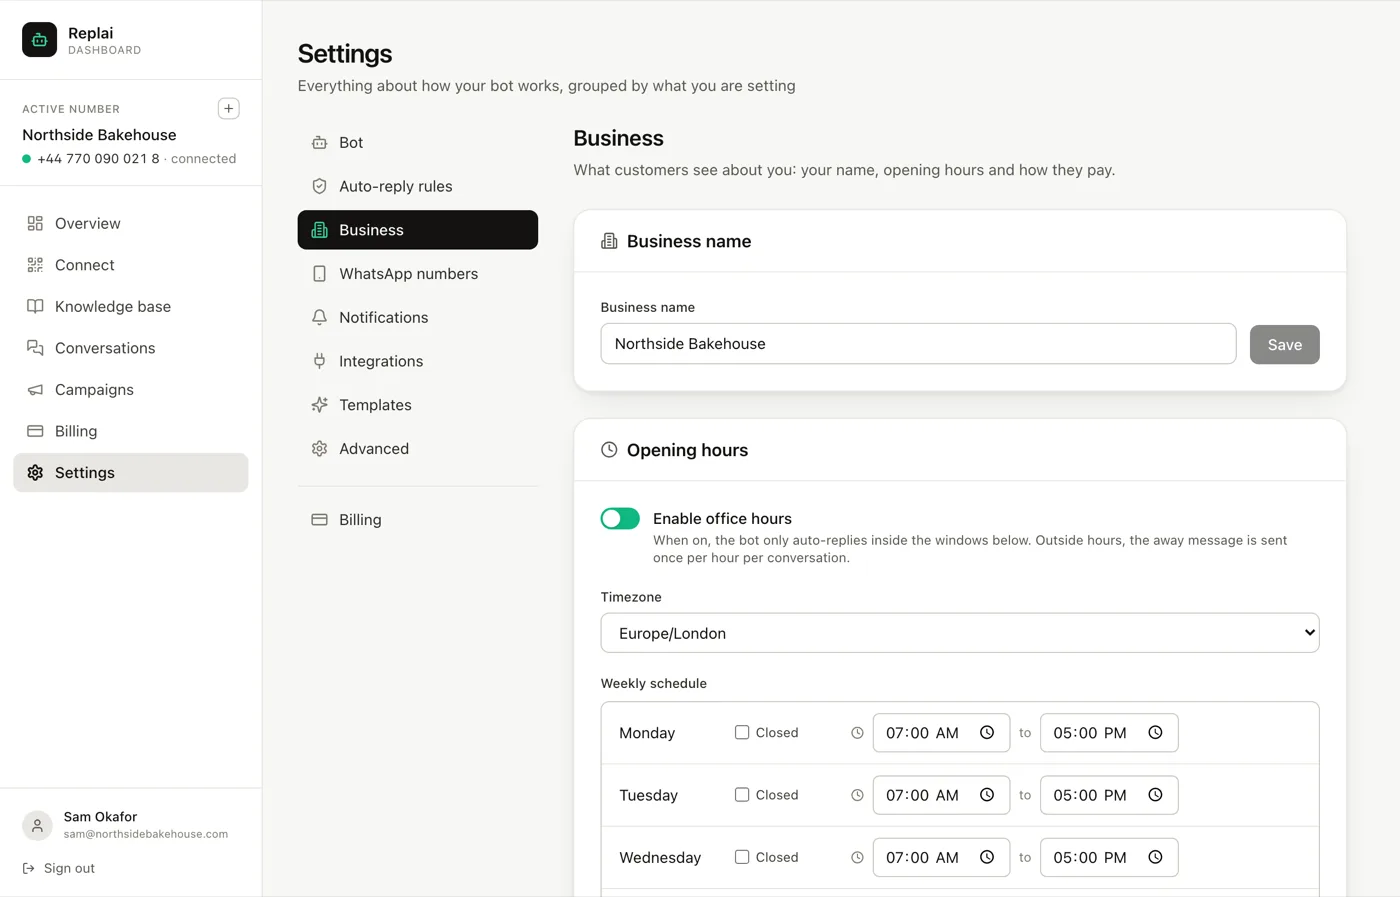This screenshot has width=1400, height=897.
Task: Click the clock icon in Monday's closing time field
Action: pyautogui.click(x=1155, y=733)
